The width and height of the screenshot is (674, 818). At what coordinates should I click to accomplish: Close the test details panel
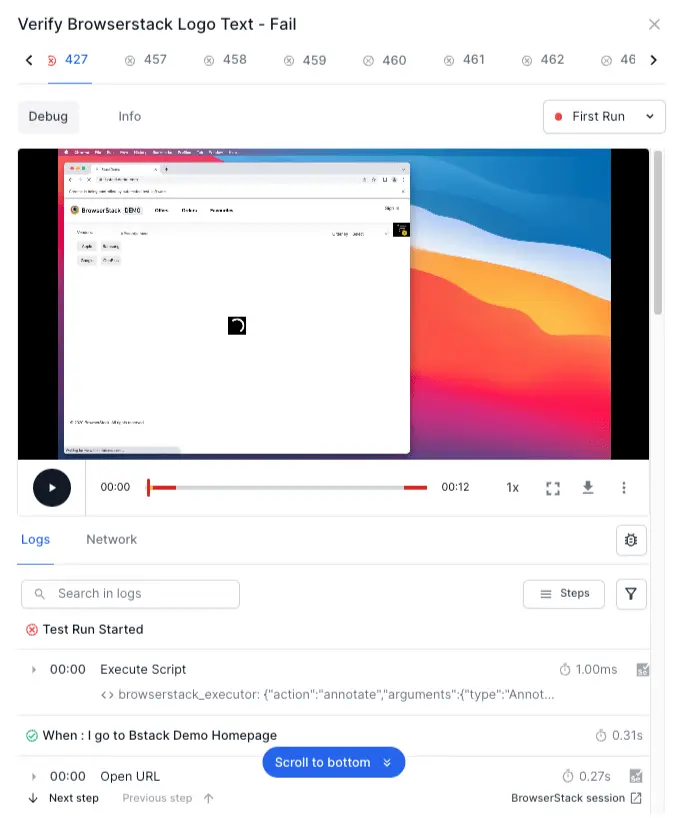click(654, 24)
